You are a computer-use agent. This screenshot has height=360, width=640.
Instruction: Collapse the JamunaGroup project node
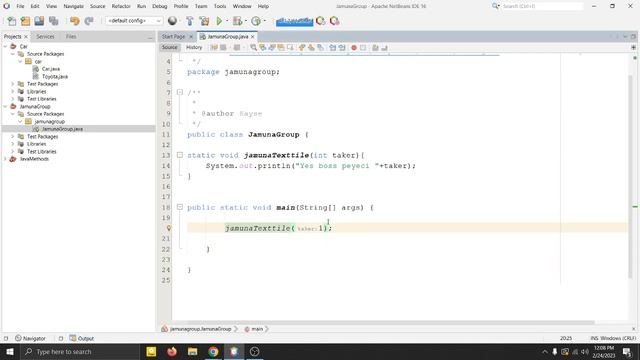(5, 107)
